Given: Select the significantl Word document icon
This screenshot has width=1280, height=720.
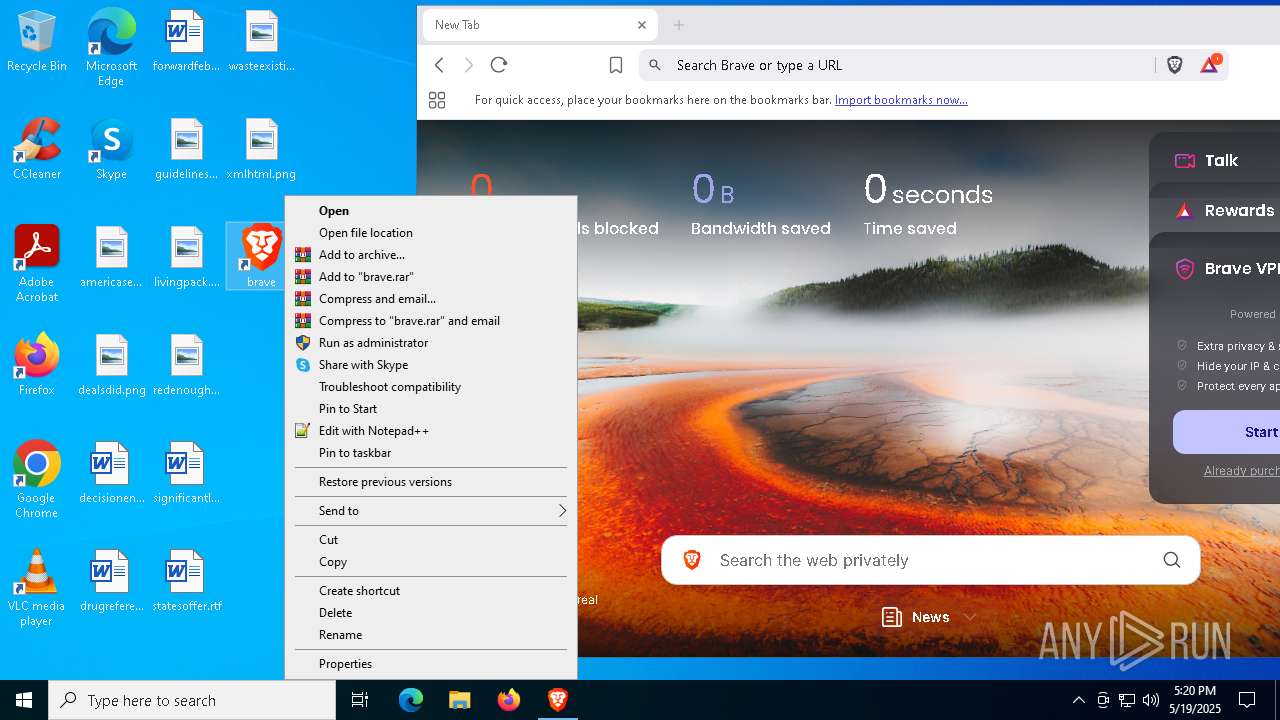Looking at the screenshot, I should pyautogui.click(x=186, y=473).
